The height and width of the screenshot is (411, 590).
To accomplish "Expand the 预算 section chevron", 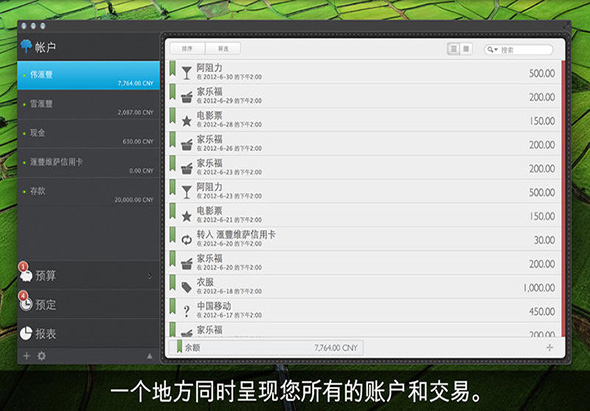I will point(150,276).
